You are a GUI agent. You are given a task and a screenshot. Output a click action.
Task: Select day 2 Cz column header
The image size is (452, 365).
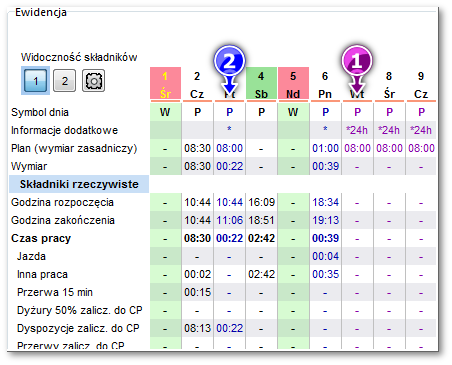tap(197, 84)
